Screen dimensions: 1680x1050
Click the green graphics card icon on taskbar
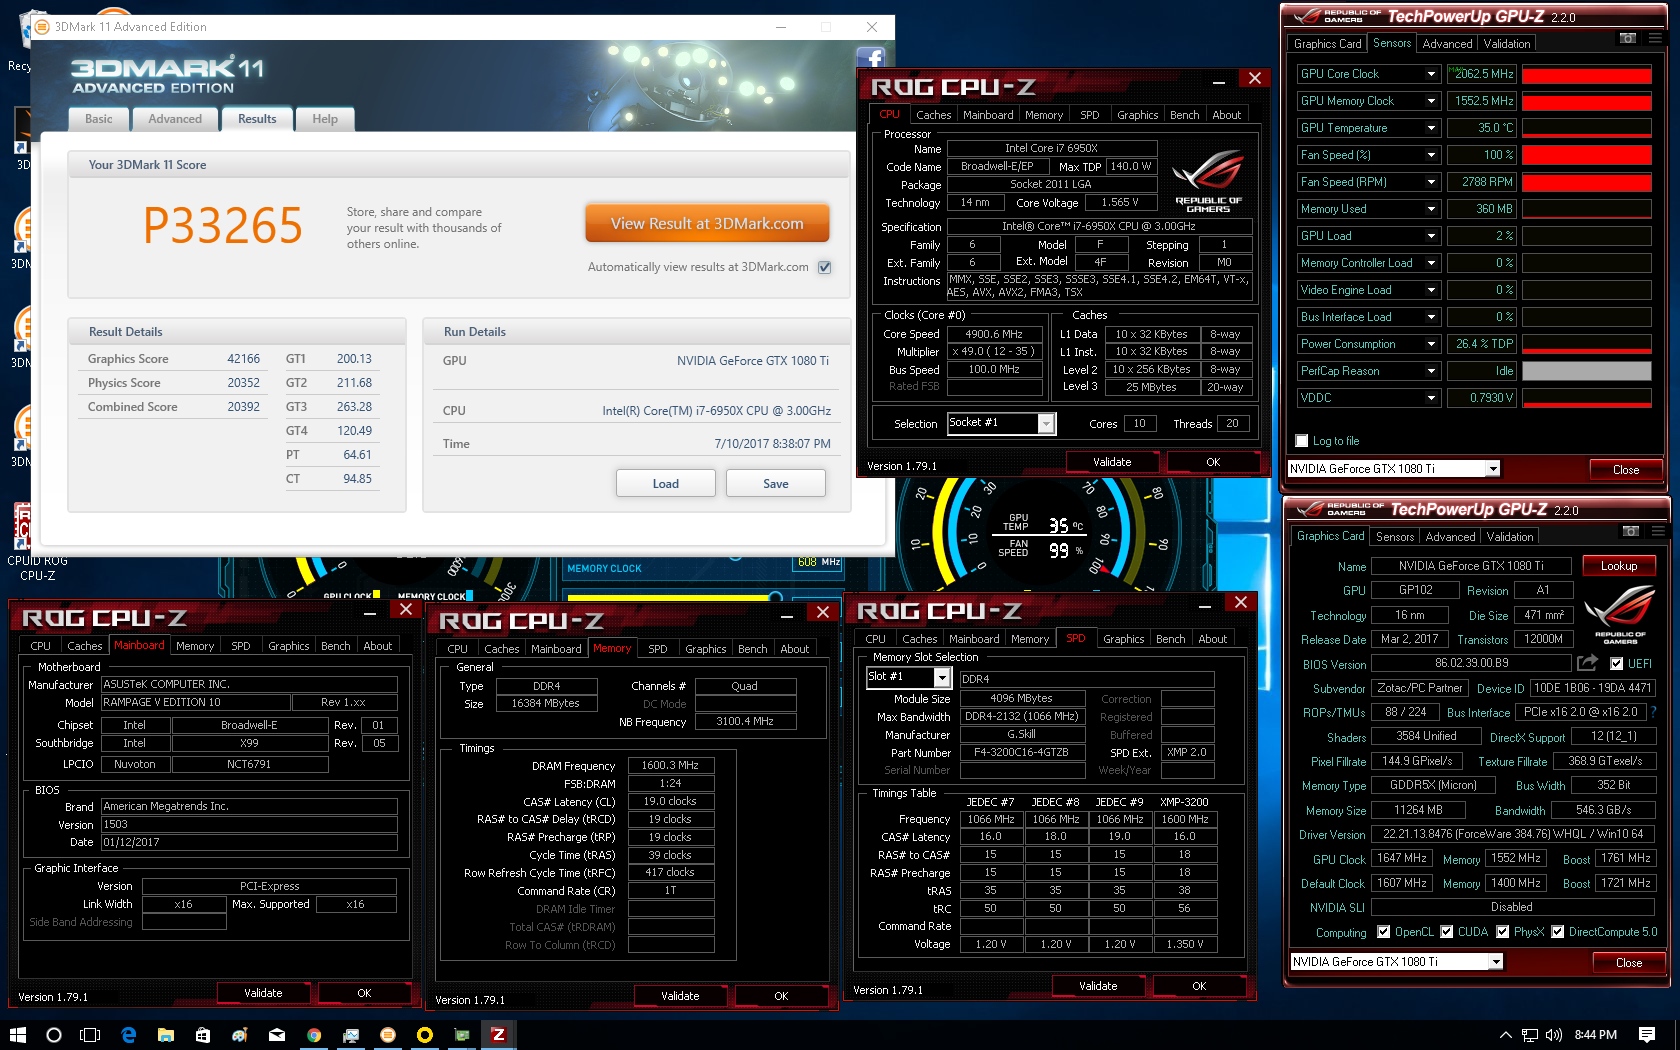coord(462,1035)
